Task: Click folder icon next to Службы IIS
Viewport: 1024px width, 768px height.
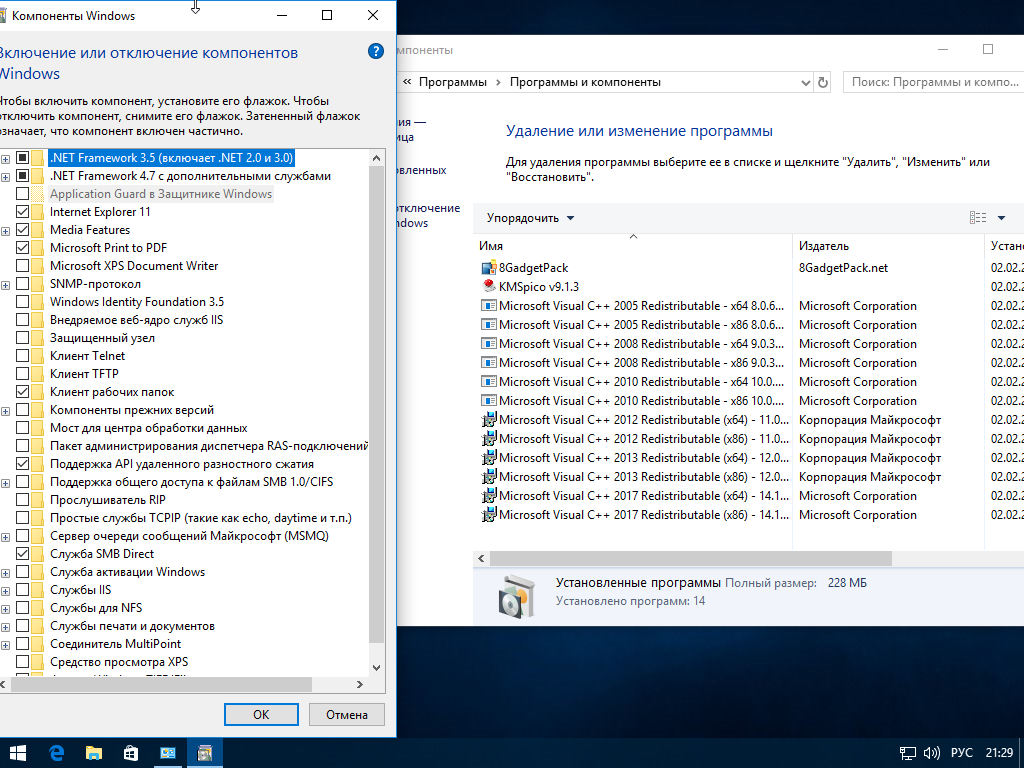Action: 37,590
